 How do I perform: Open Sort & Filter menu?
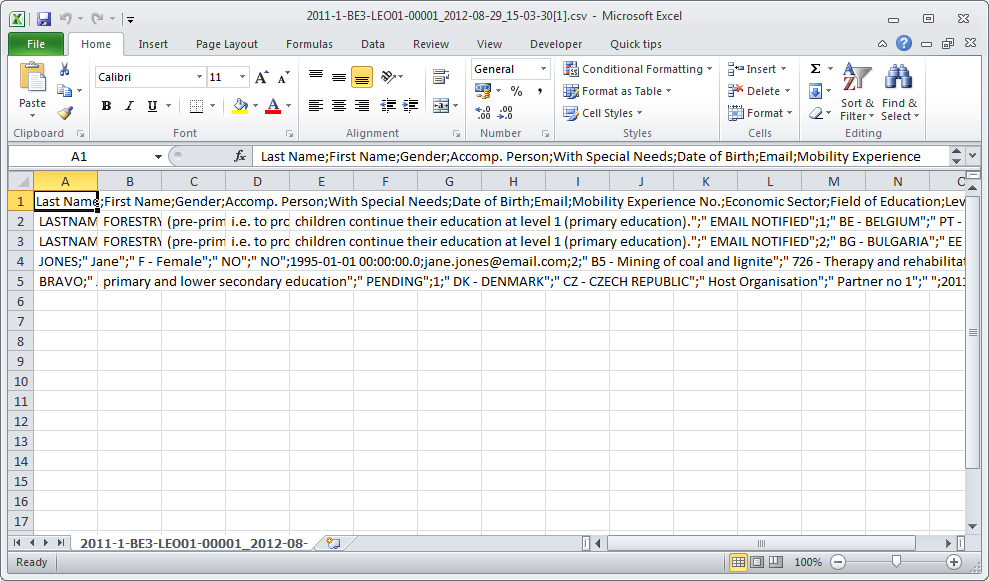click(x=857, y=92)
